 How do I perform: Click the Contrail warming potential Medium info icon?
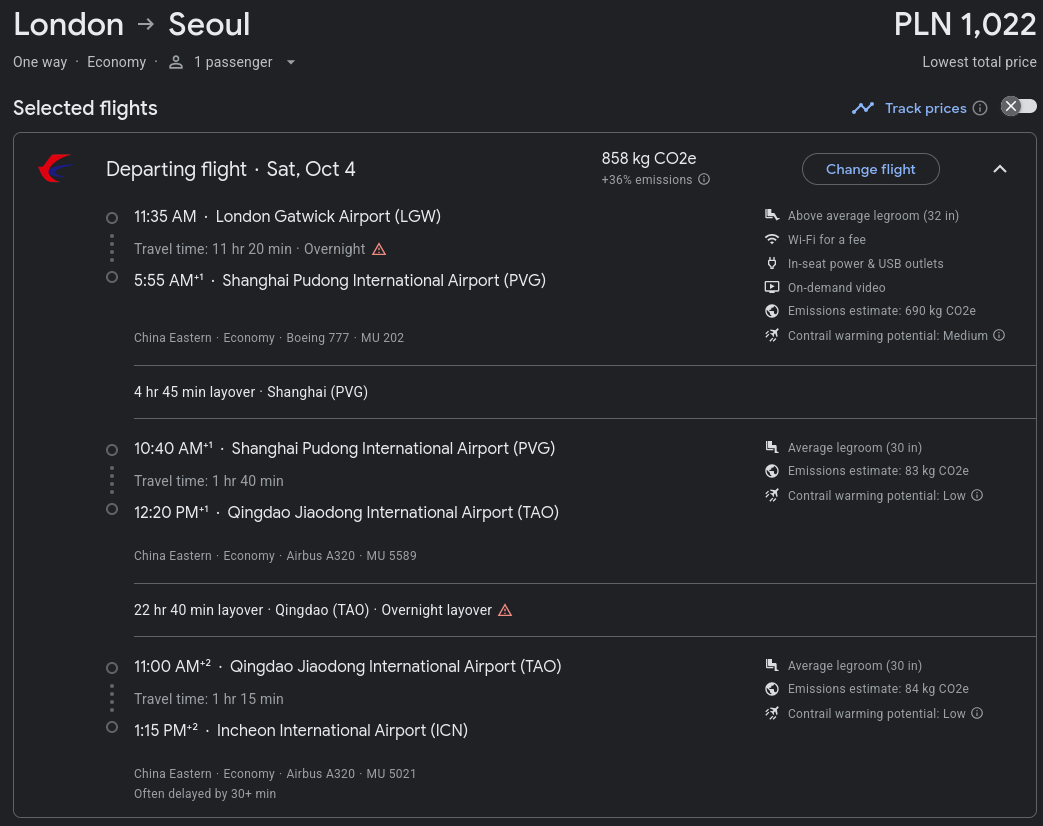coord(998,335)
